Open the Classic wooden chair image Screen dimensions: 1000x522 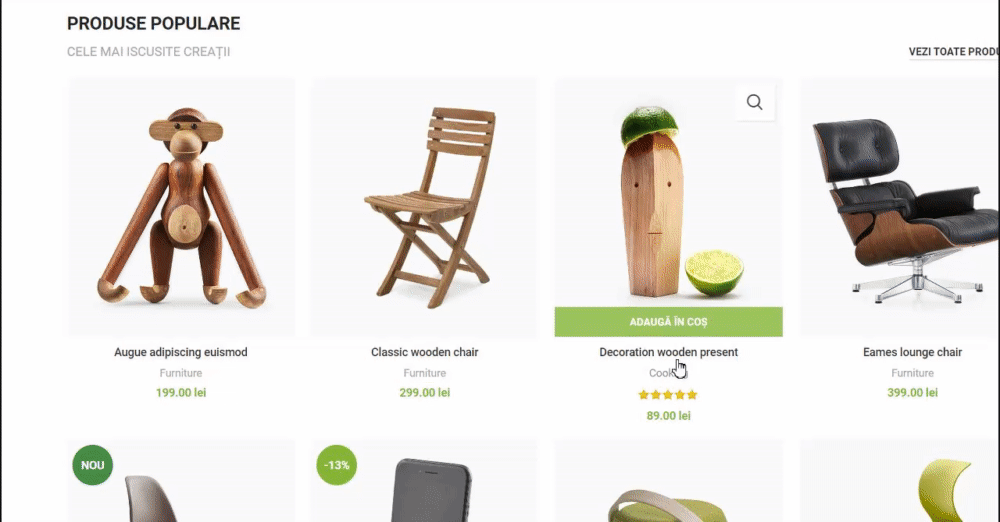pyautogui.click(x=425, y=207)
